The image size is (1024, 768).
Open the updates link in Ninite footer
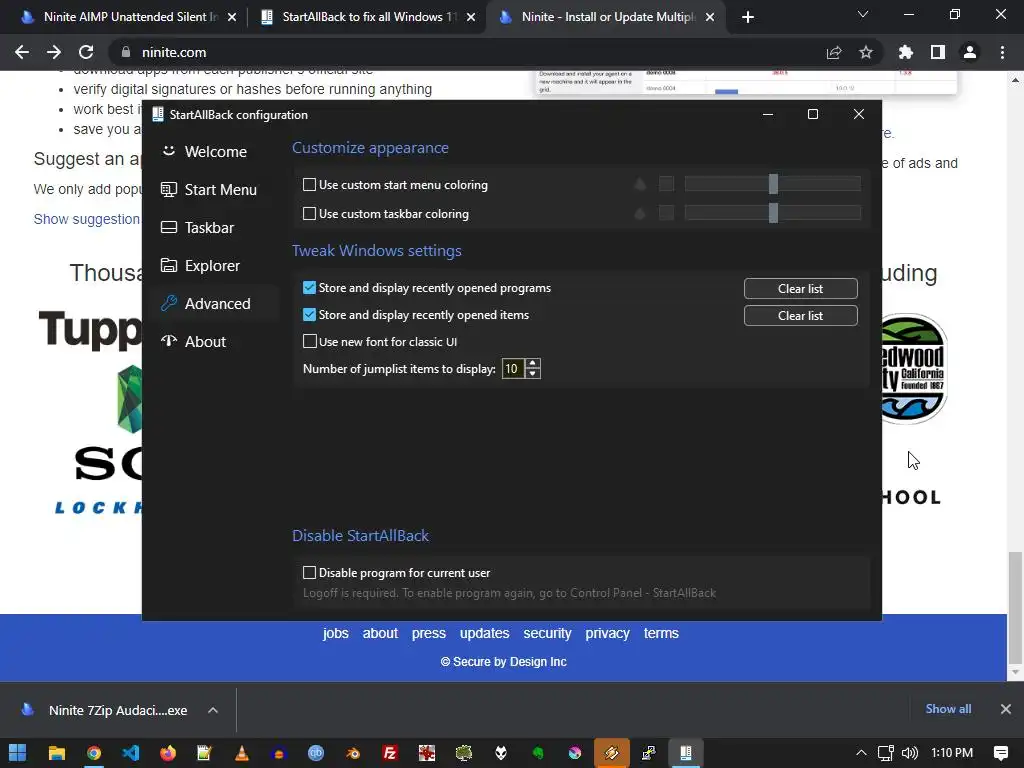(485, 633)
